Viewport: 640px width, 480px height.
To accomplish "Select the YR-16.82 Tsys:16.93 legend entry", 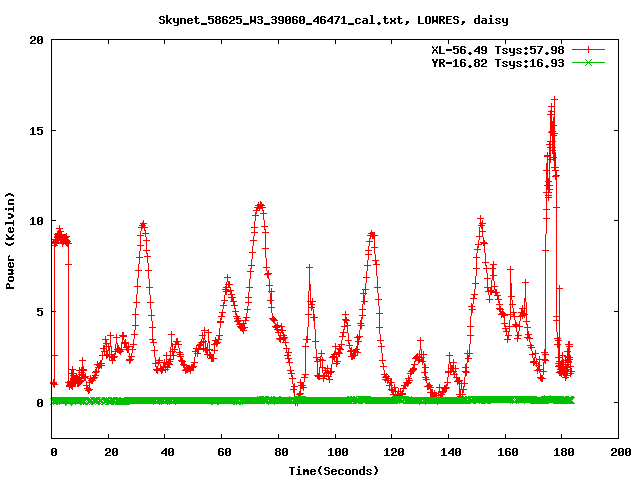I will pos(498,63).
